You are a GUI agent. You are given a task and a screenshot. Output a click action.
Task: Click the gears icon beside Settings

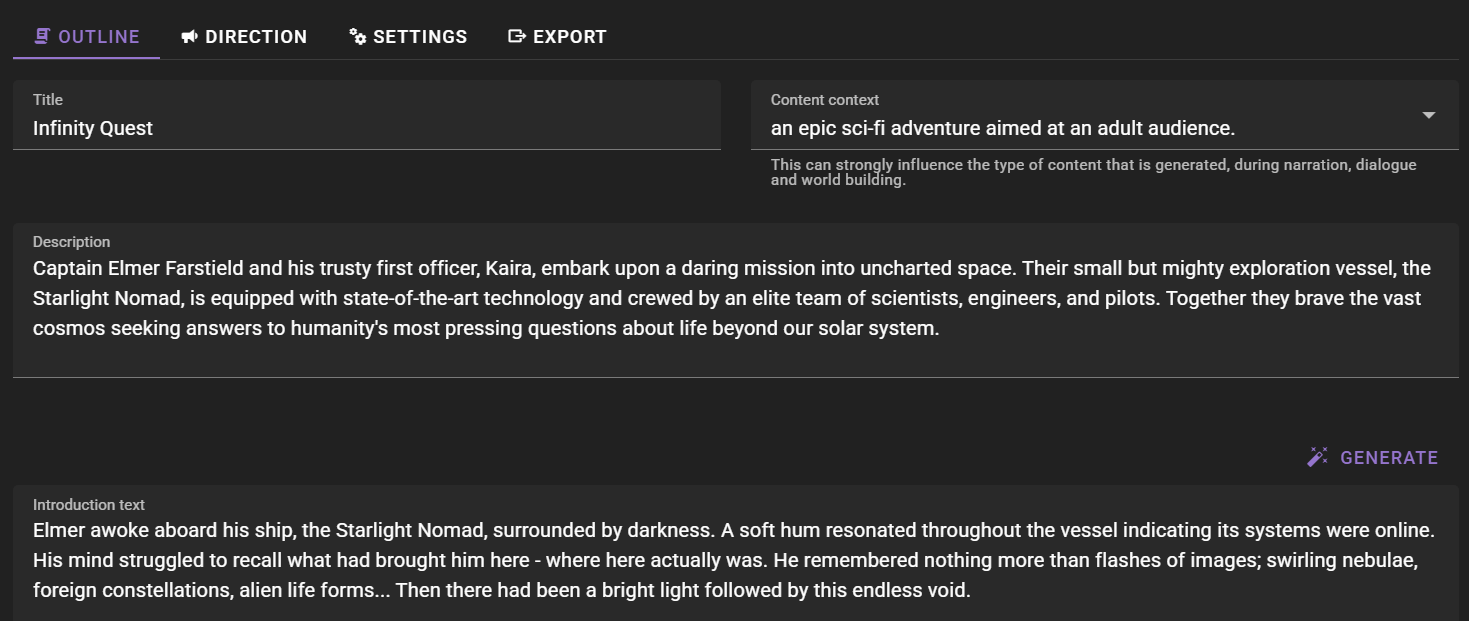point(358,36)
